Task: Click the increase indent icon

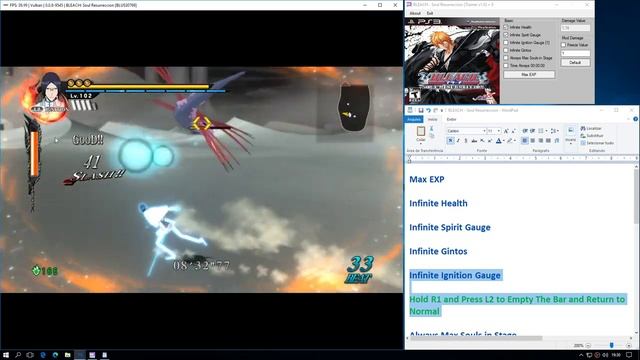Action: 533,131
